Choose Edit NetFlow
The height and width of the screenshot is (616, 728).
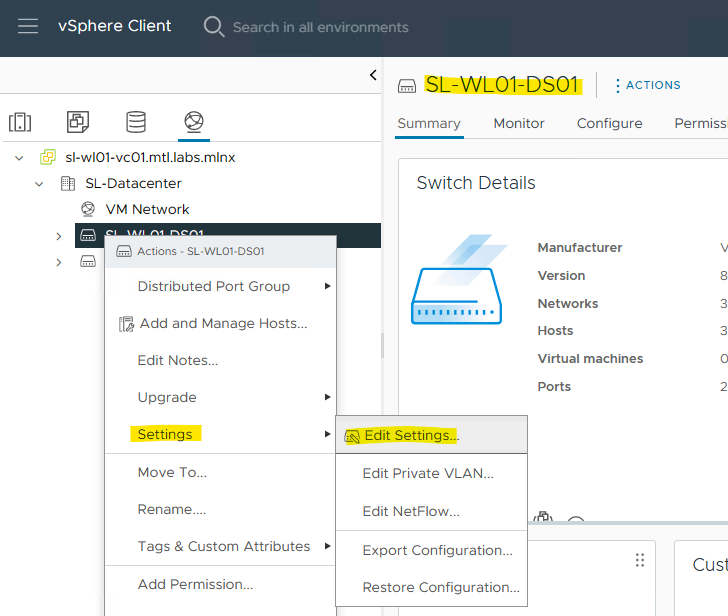point(431,512)
